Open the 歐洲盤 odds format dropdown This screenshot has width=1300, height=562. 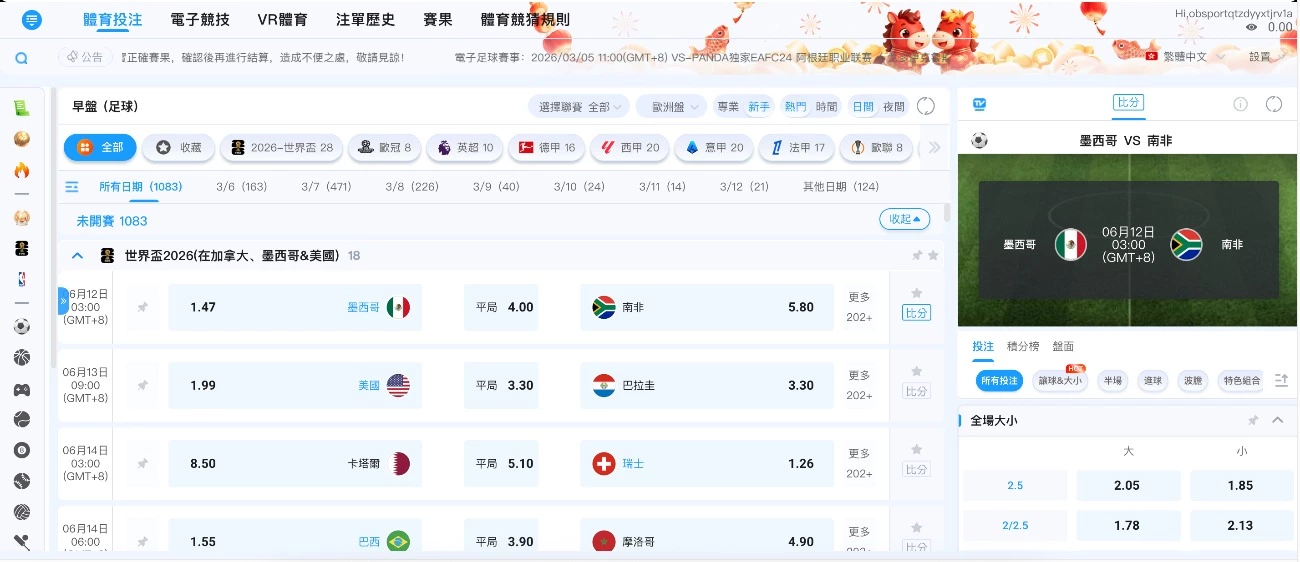[674, 107]
